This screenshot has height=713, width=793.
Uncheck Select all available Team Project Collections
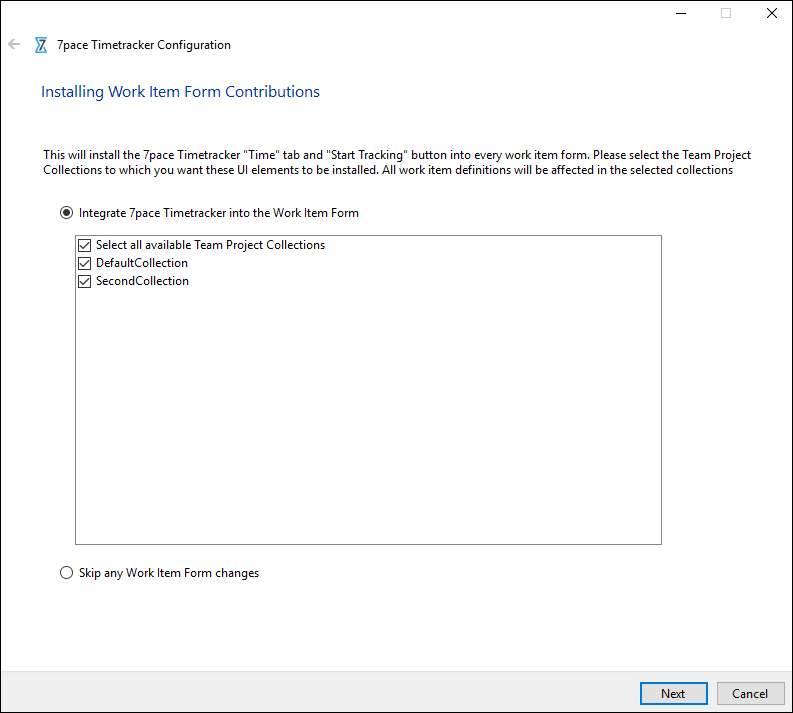[x=84, y=245]
